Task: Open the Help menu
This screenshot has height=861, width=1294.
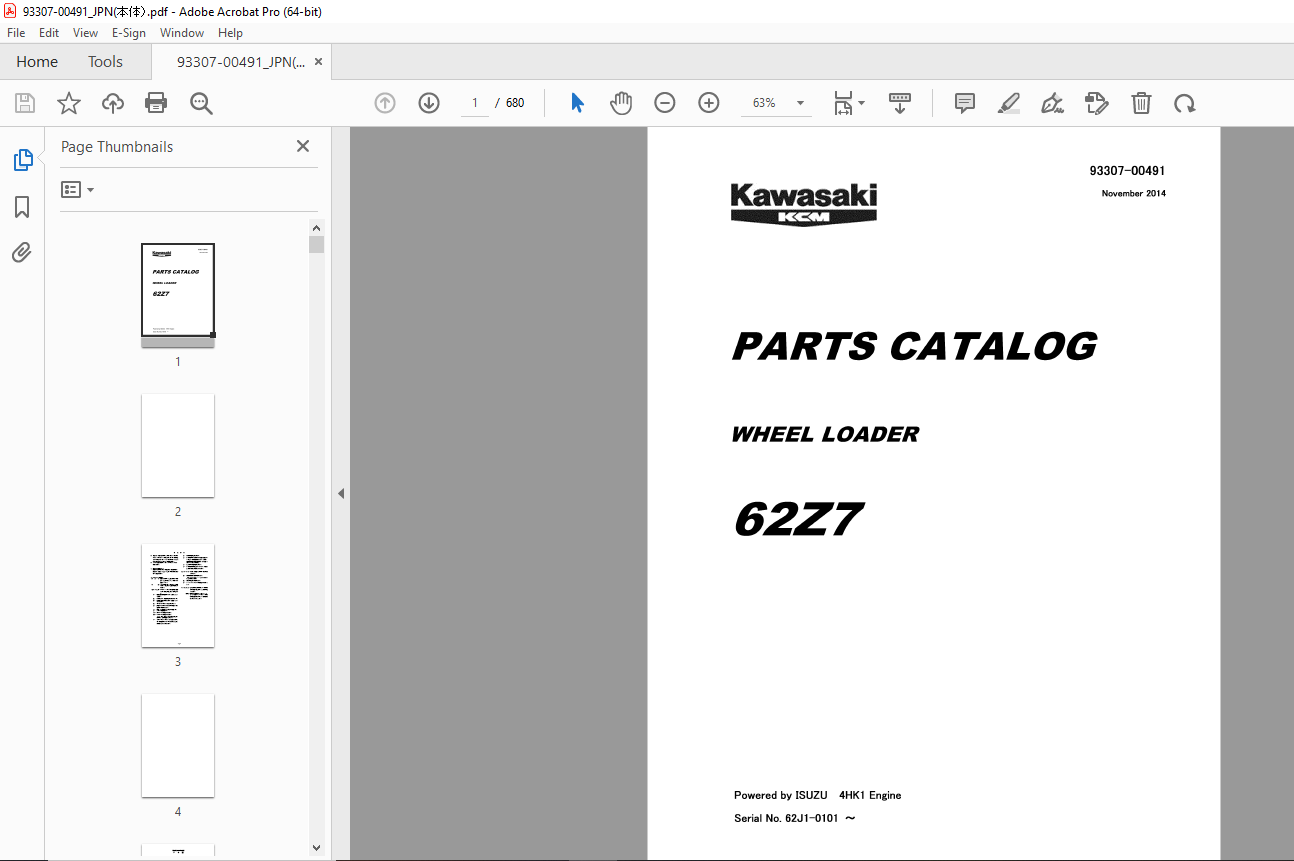Action: (x=230, y=33)
